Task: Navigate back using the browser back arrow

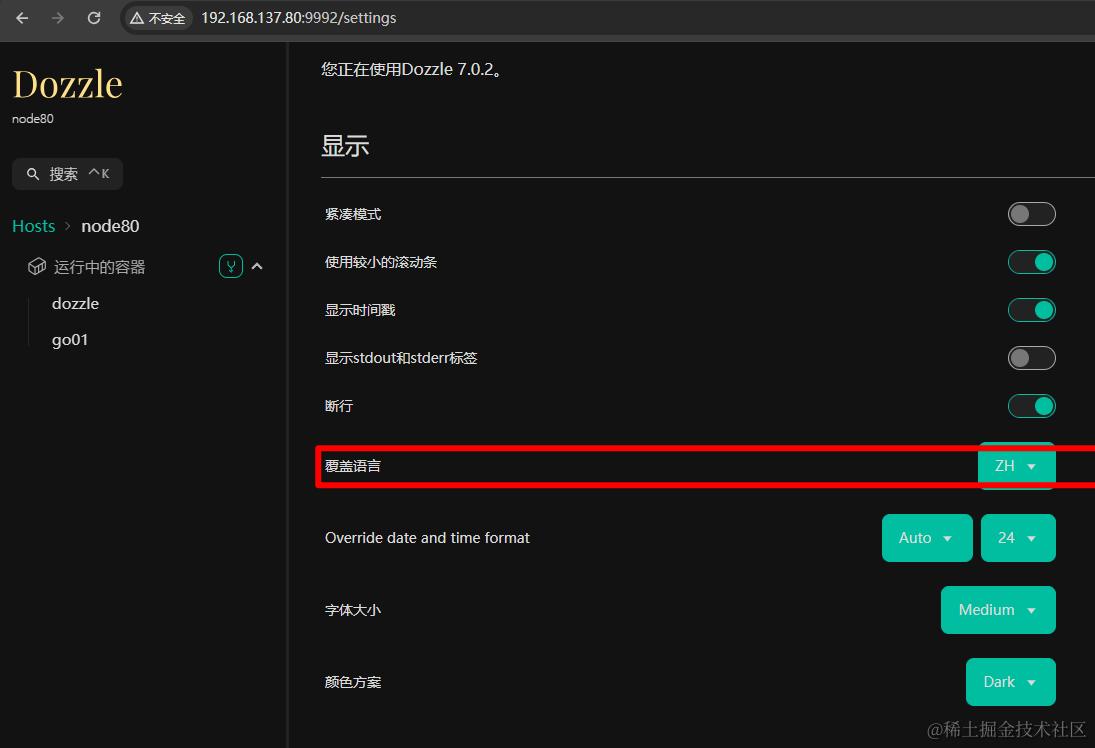Action: coord(21,17)
